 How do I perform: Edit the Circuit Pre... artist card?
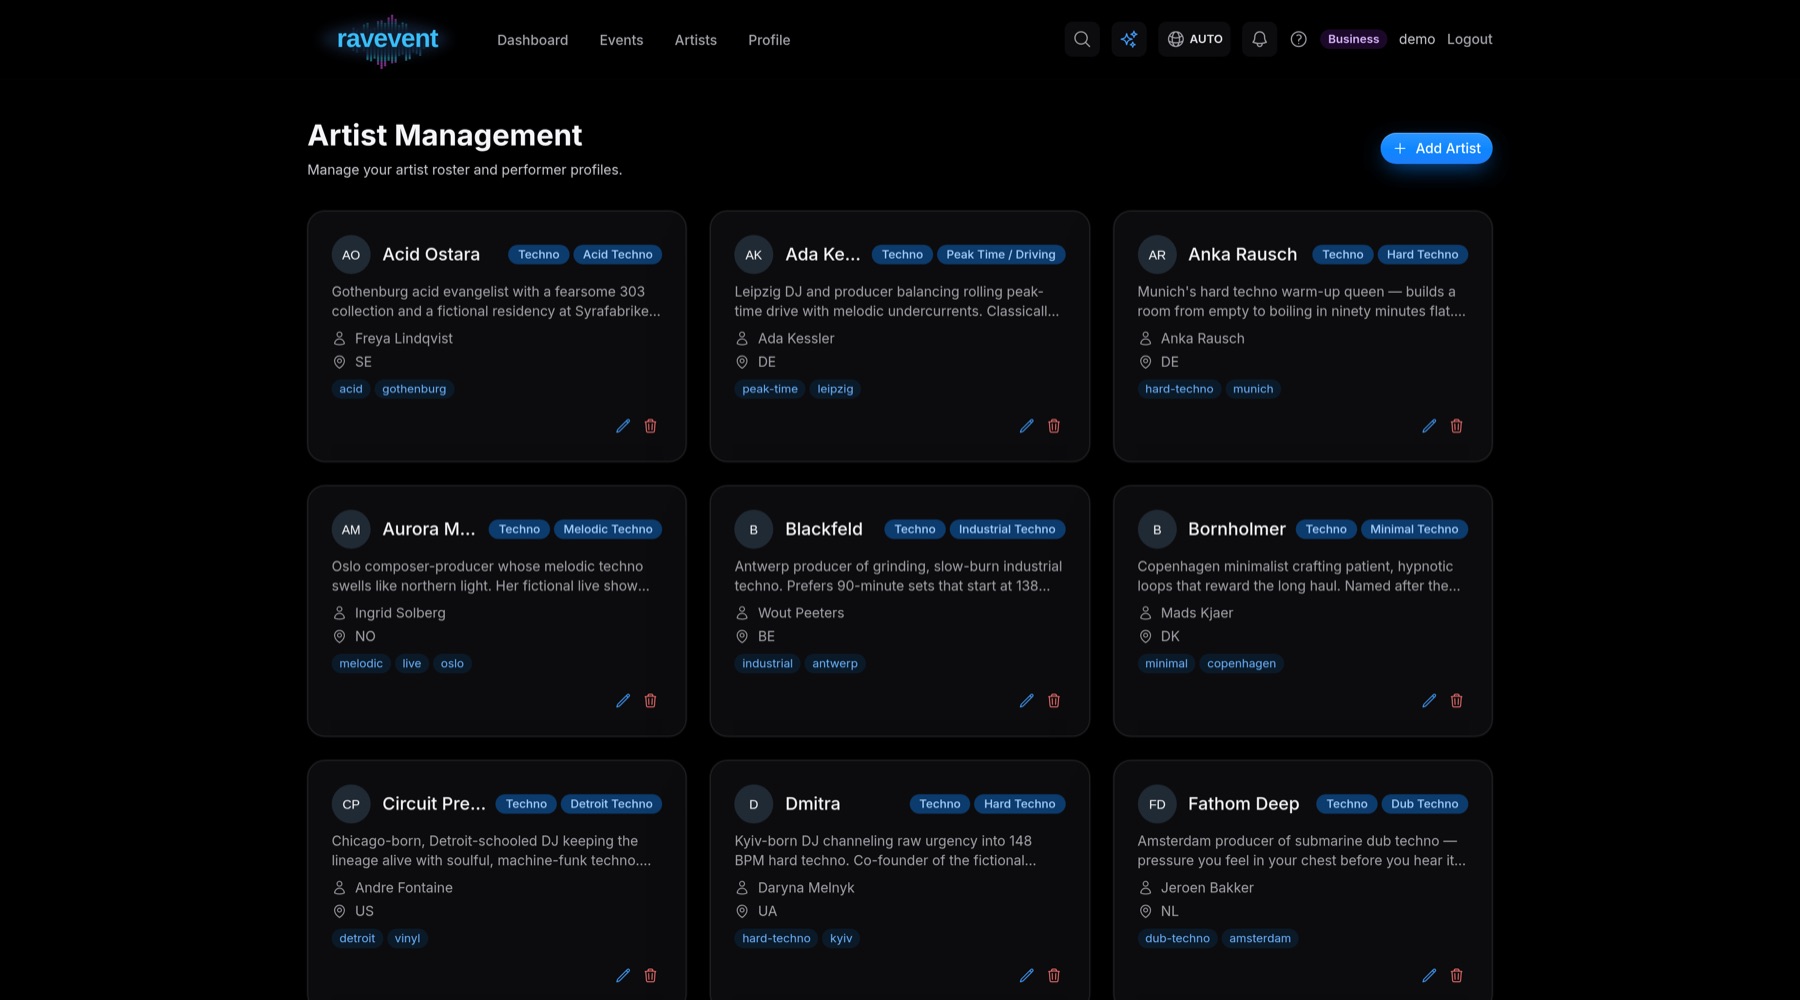623,976
